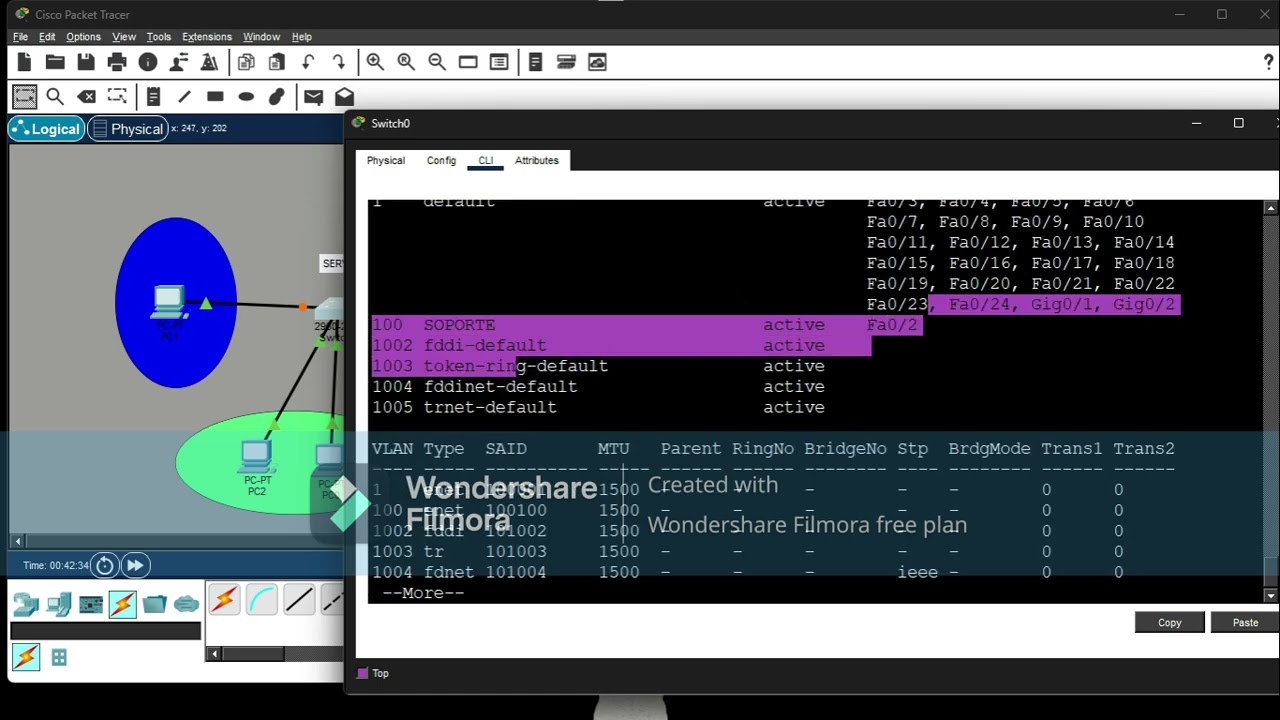Open the custom devices dialog icon
The height and width of the screenshot is (720, 1280).
click(498, 62)
